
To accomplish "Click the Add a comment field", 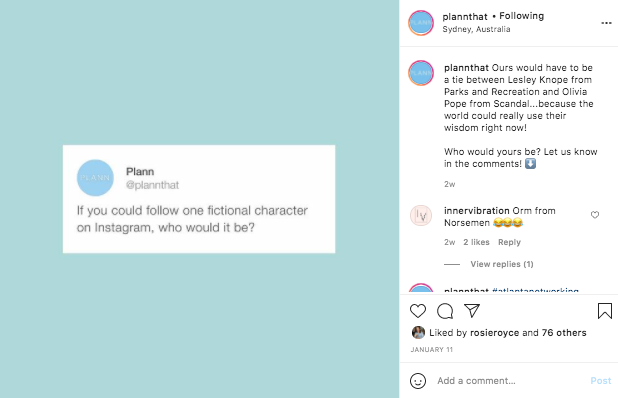I will point(508,381).
